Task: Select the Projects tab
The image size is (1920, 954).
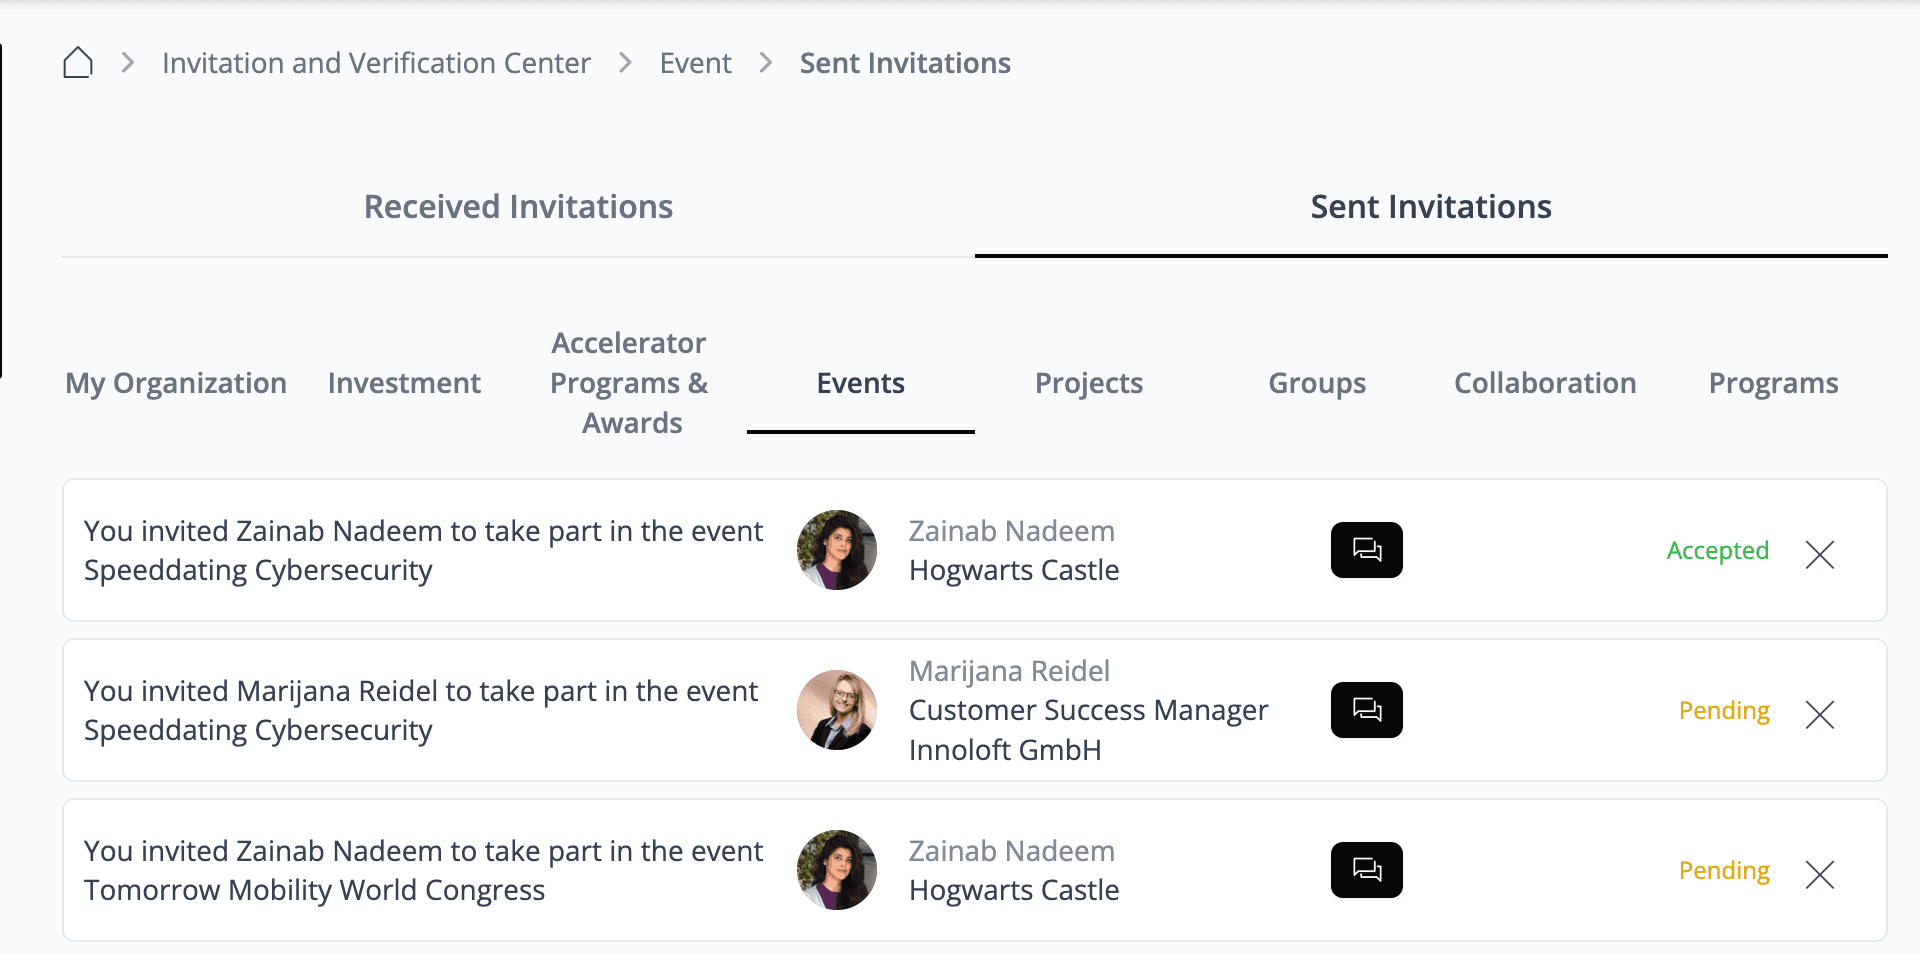Action: coord(1088,383)
